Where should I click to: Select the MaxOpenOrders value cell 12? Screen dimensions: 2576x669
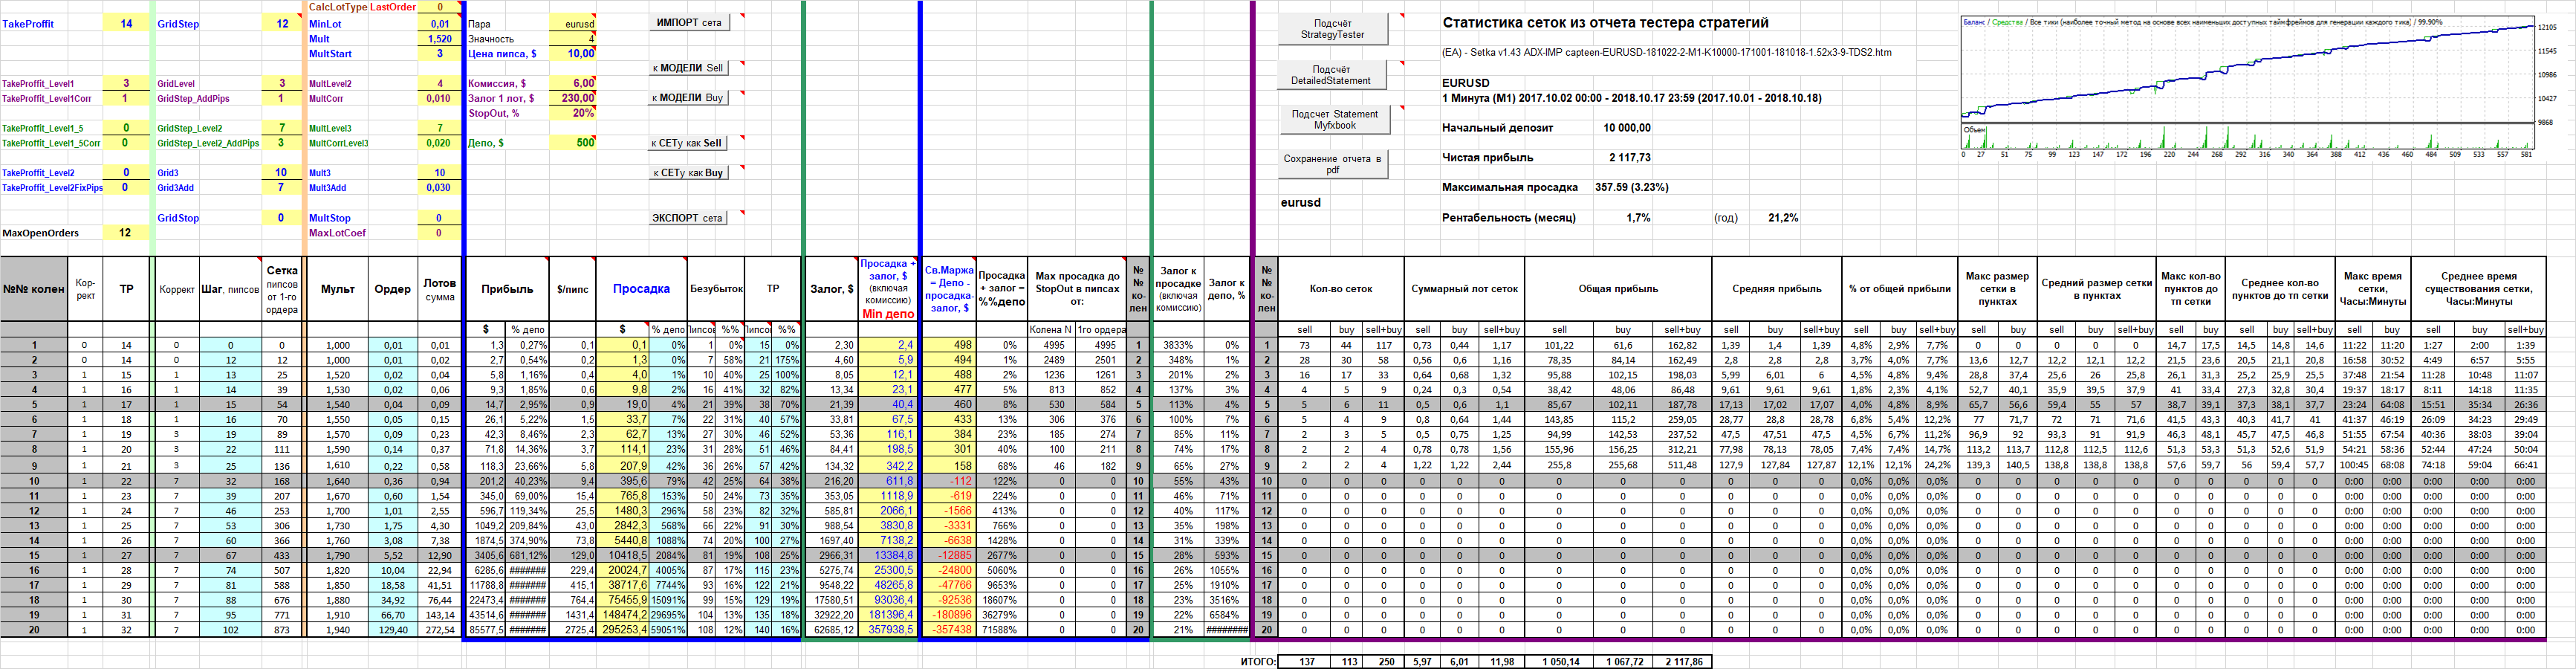126,233
